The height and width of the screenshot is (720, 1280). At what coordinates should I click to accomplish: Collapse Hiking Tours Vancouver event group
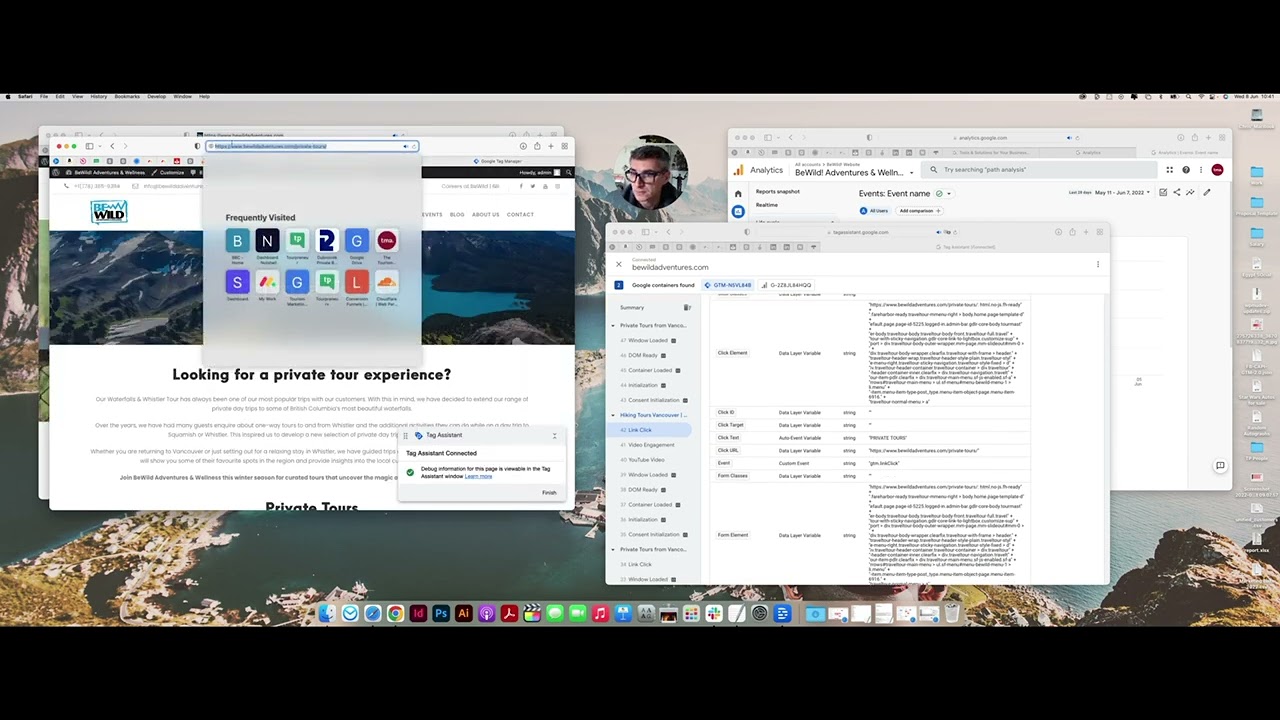[x=613, y=415]
